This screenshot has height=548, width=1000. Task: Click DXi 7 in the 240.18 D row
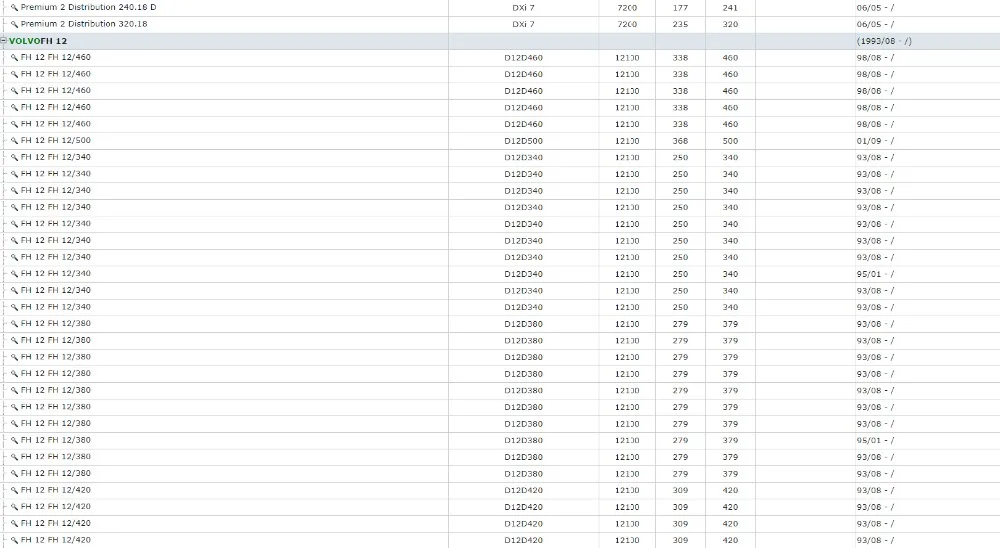[x=523, y=8]
